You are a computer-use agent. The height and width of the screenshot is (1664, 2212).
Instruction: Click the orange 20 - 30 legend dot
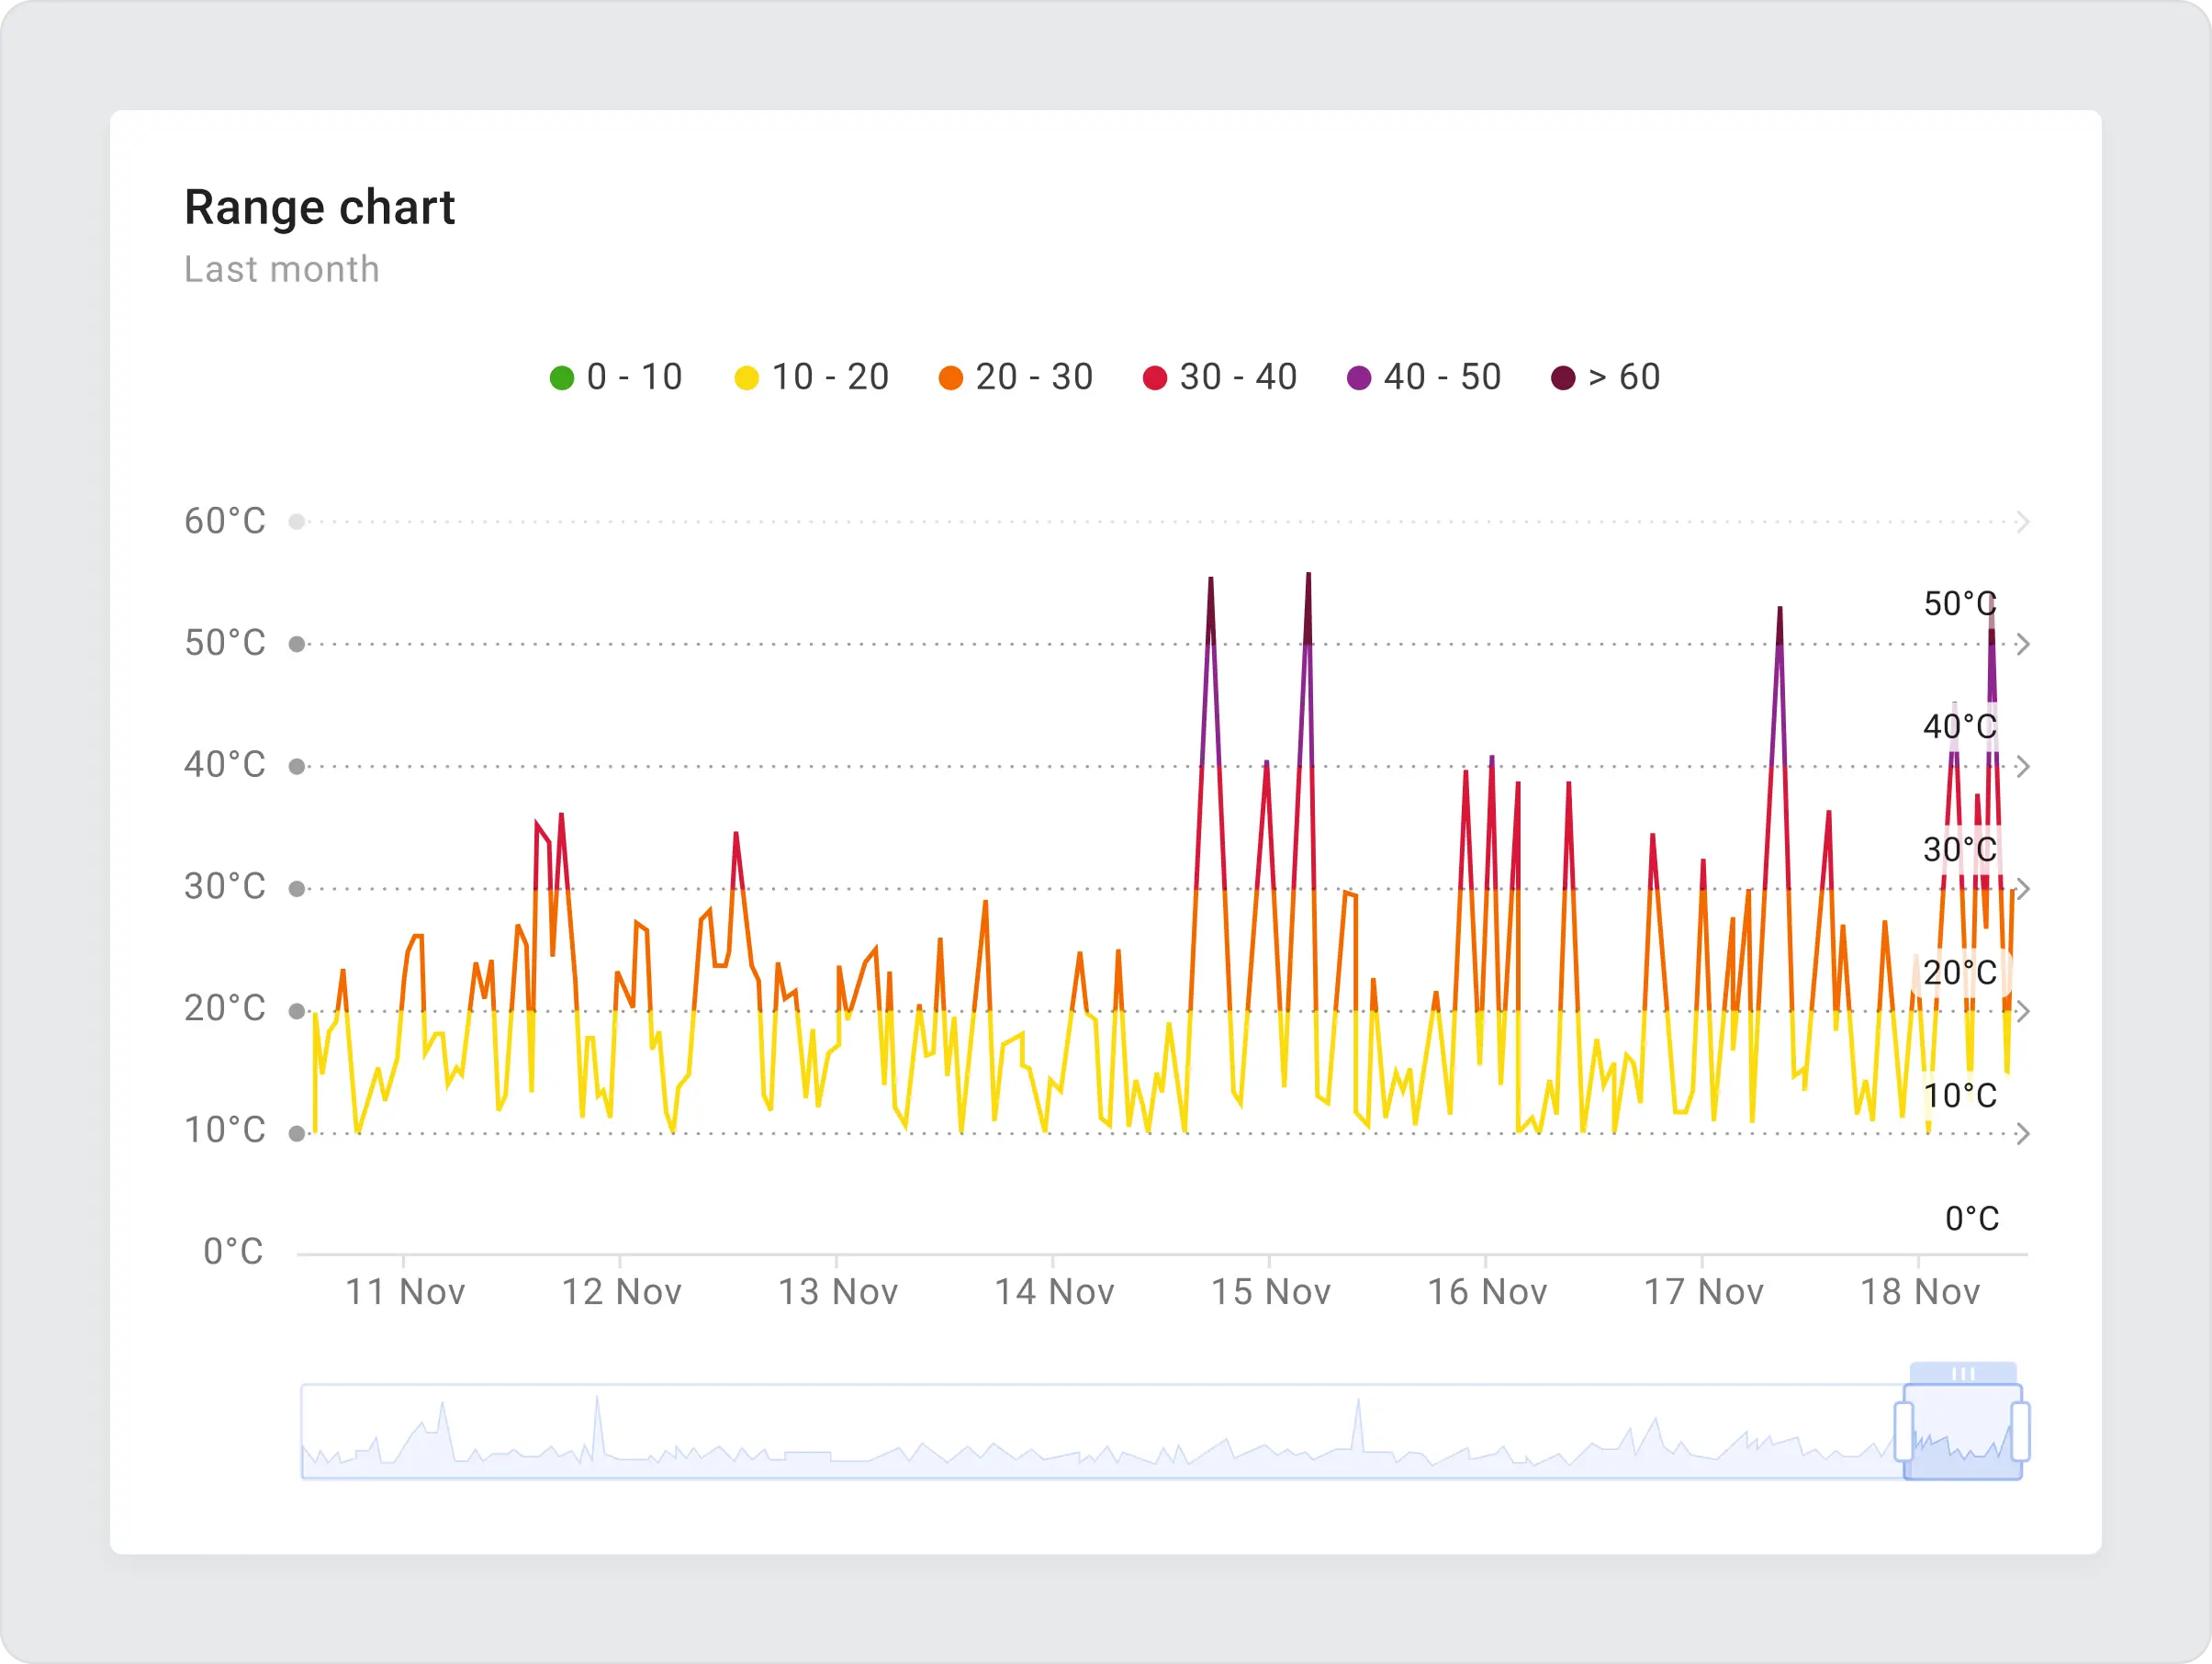950,377
